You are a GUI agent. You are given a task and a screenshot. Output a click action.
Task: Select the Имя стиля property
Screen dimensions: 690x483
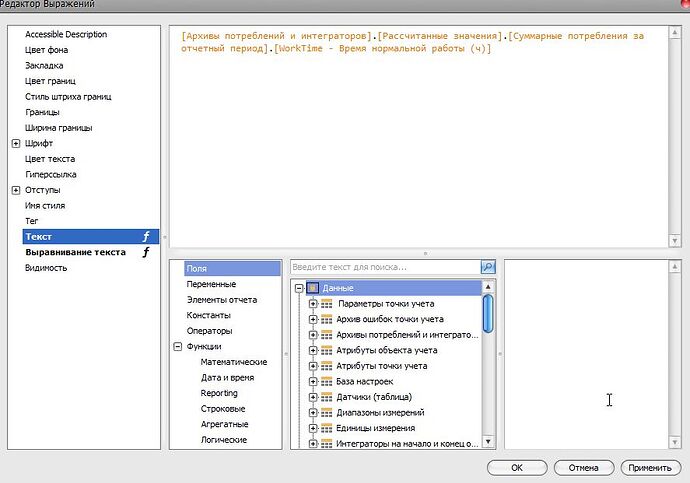pos(45,205)
